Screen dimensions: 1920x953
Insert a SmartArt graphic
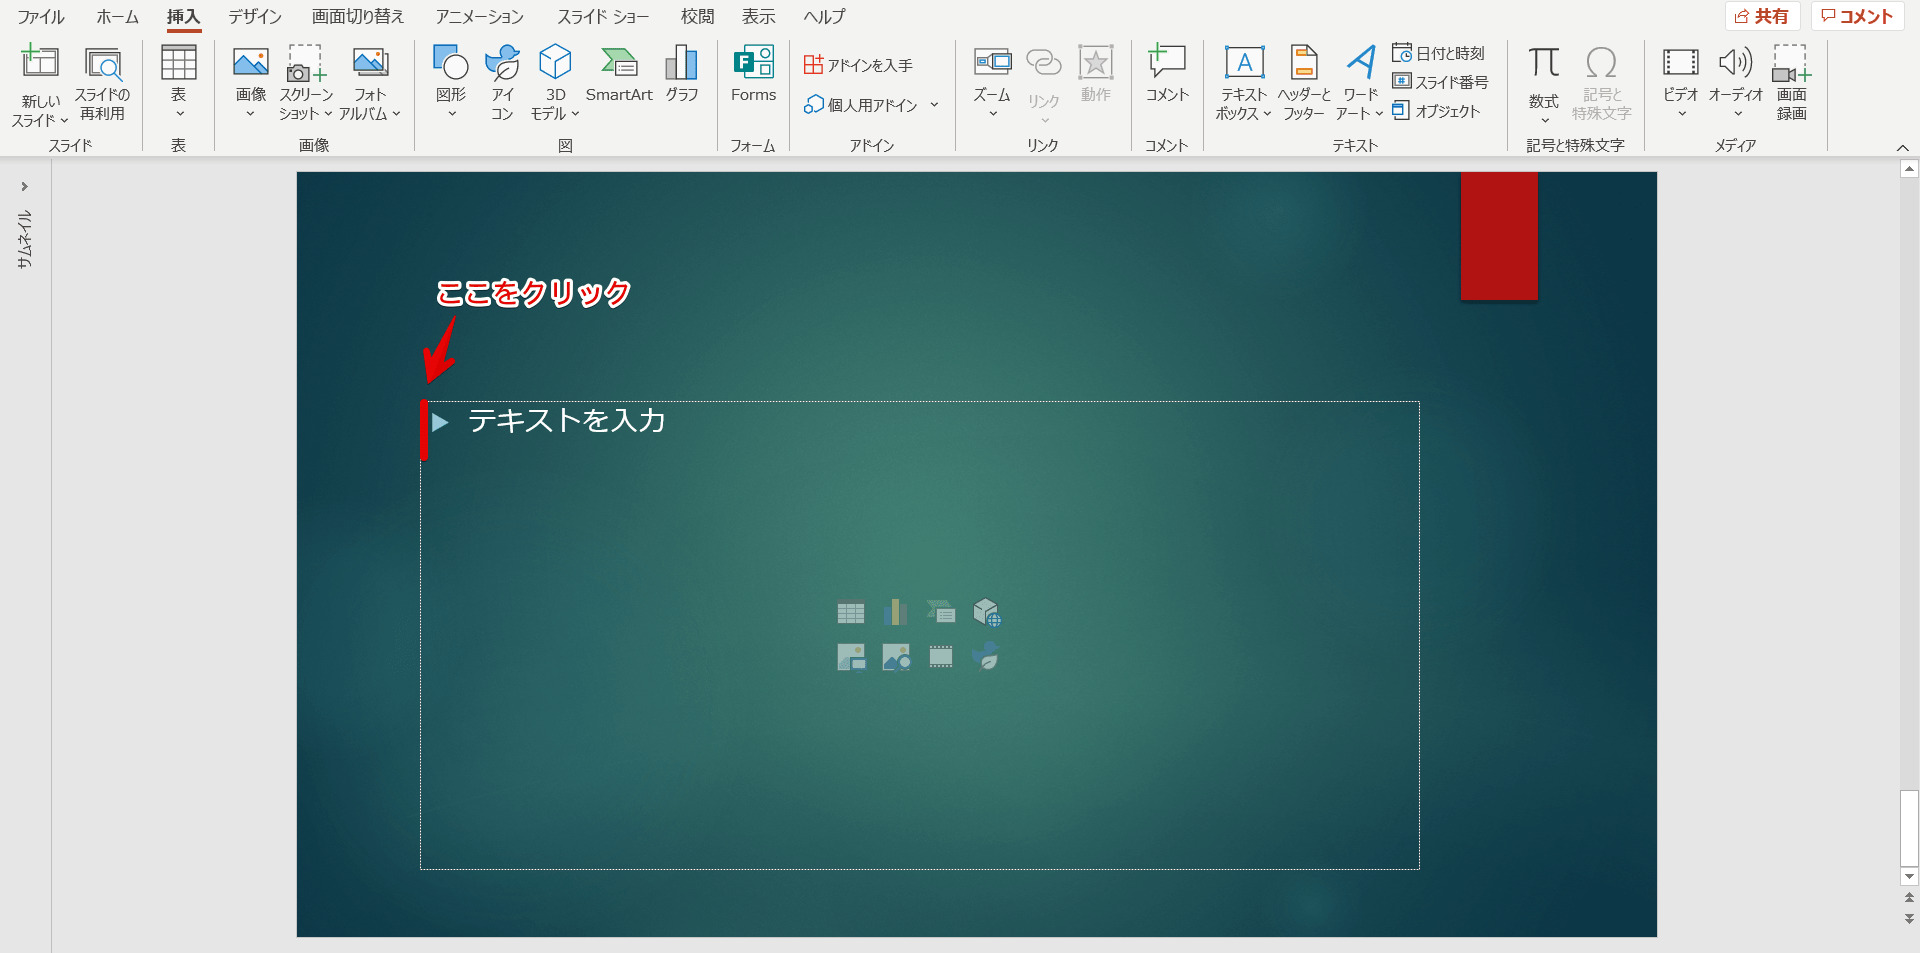click(x=619, y=75)
